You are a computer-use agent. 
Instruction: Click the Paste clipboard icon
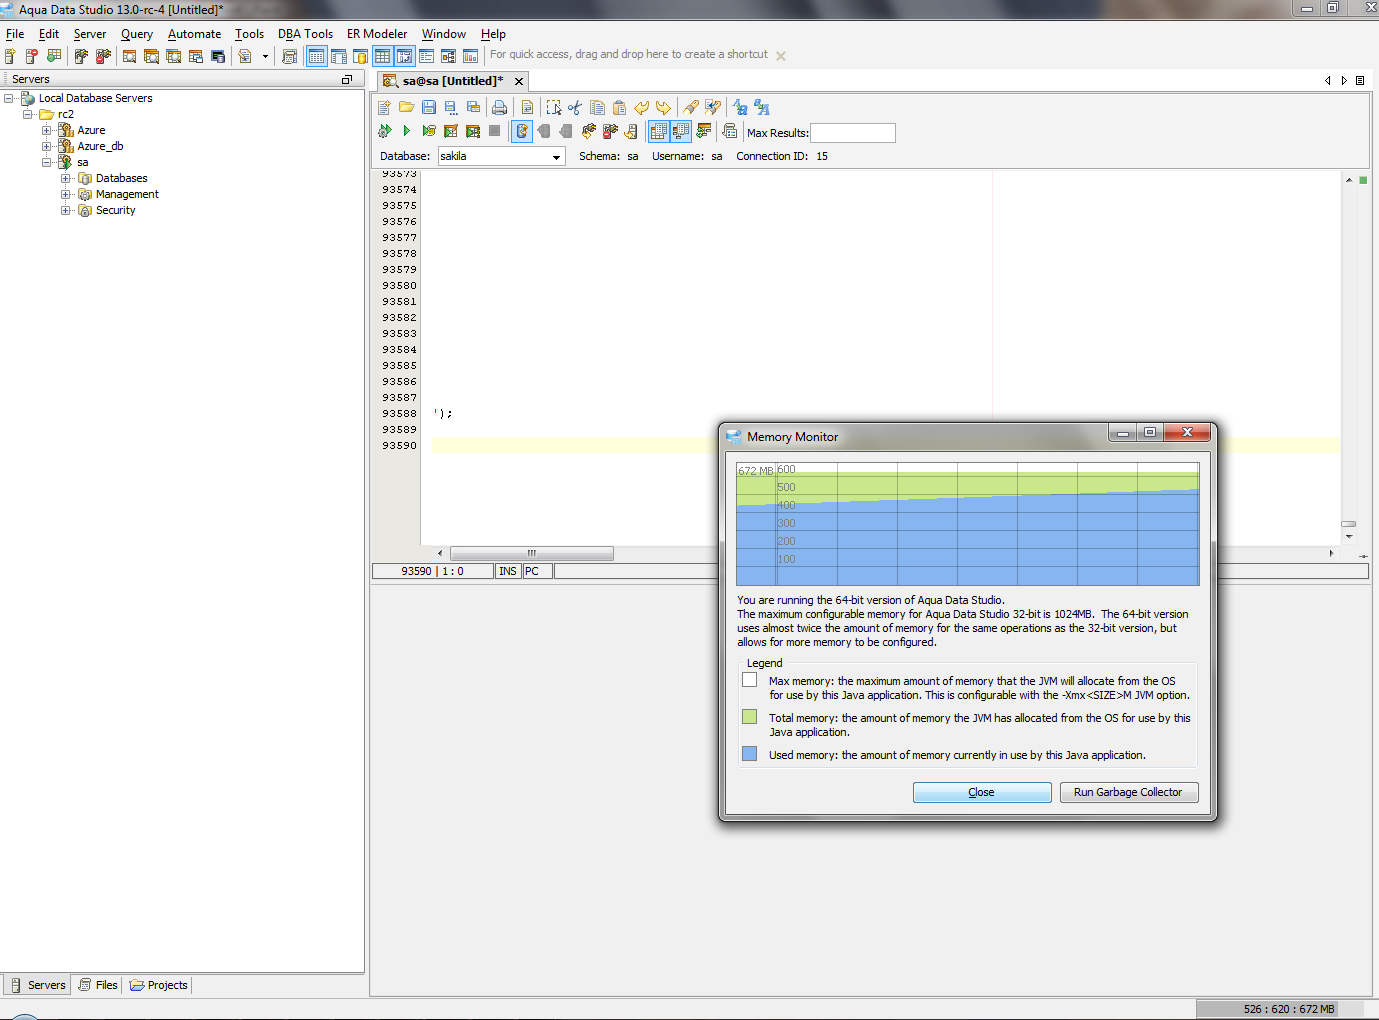(620, 107)
